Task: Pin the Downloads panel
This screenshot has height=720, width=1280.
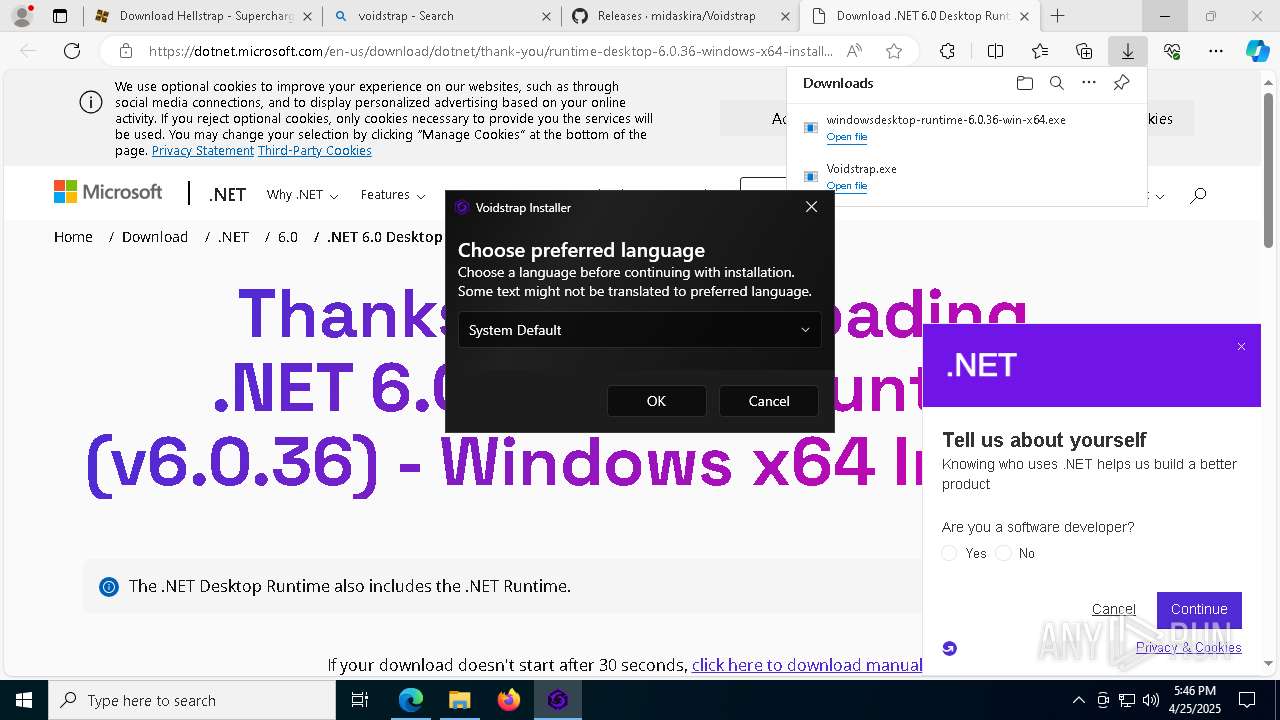Action: (1121, 83)
